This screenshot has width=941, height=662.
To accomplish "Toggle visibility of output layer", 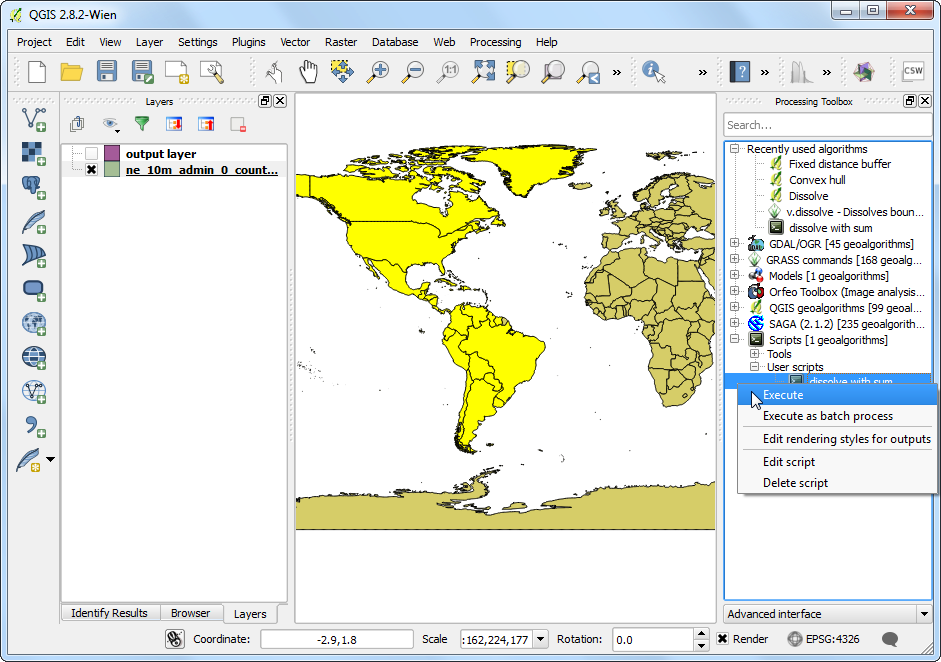I will [91, 154].
